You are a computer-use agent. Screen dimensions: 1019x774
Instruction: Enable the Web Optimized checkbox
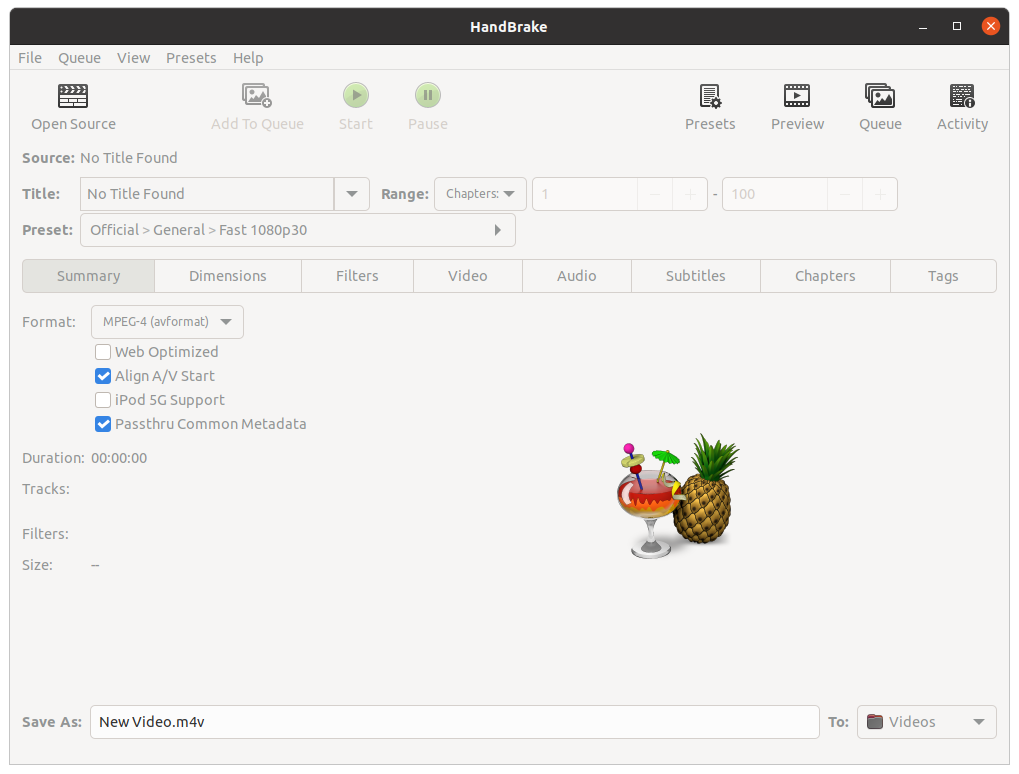(103, 352)
